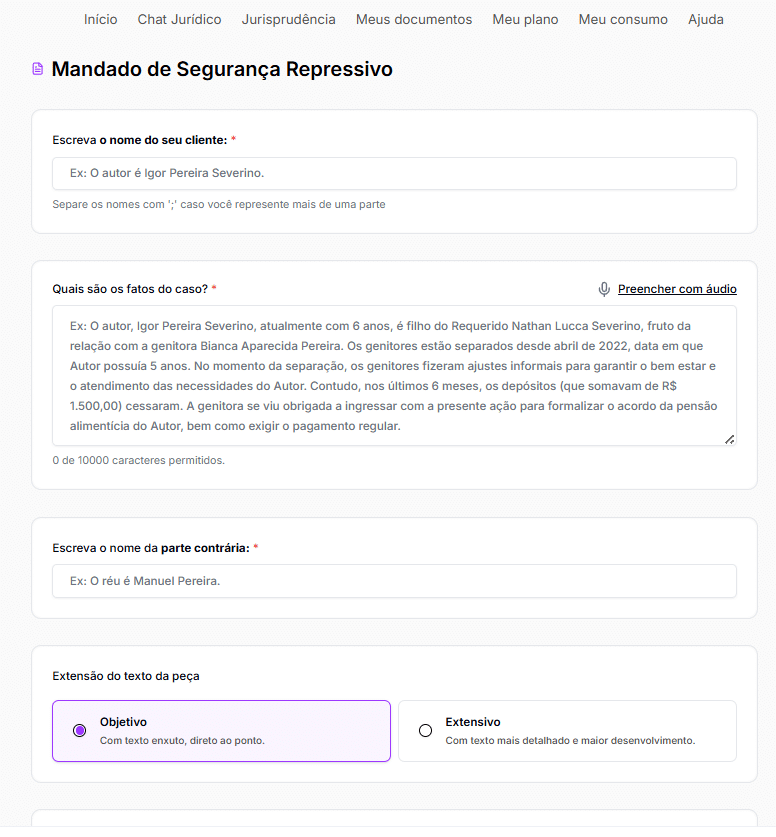Open the Meu plano section
The width and height of the screenshot is (776, 837).
525,19
